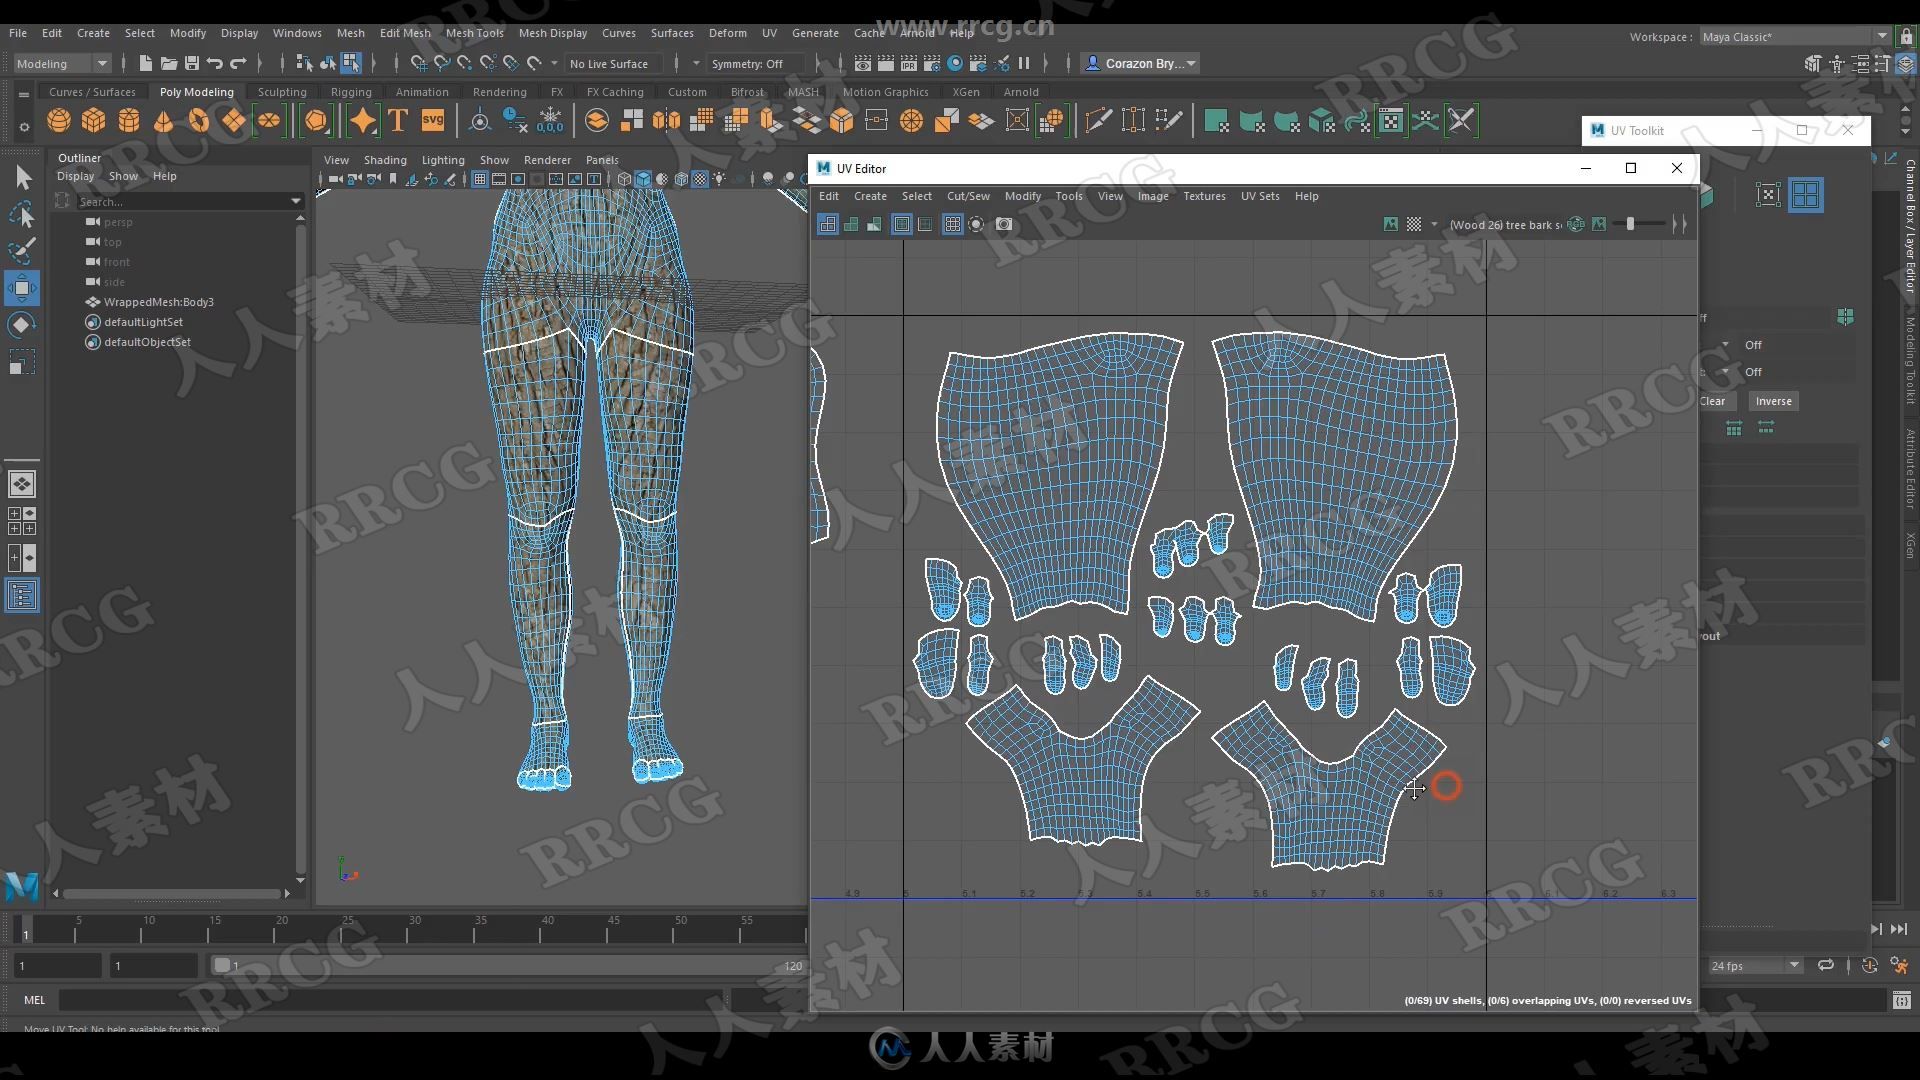This screenshot has height=1080, width=1920.
Task: Click the Modeling workspace dropdown
Action: 61,61
